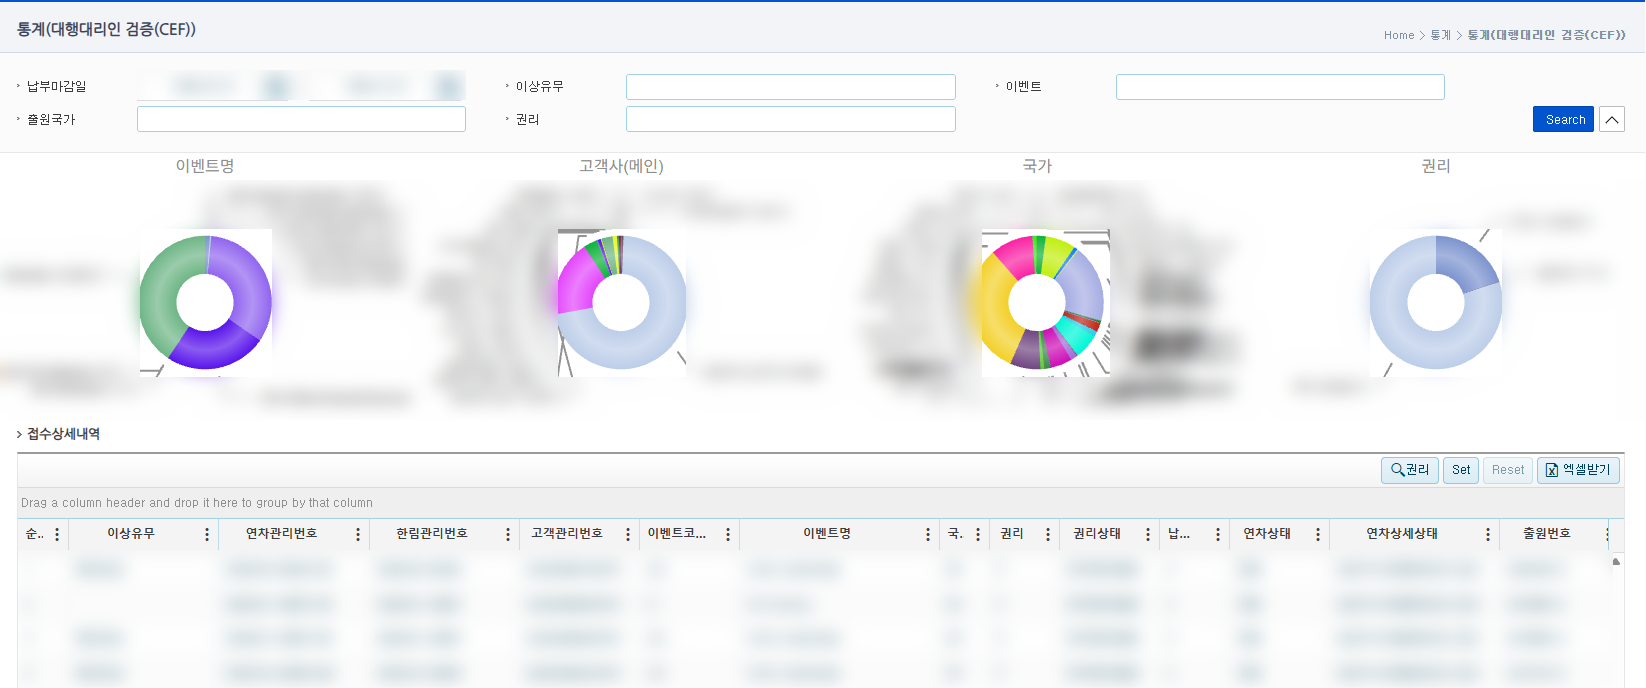Viewport: 1646px width, 688px height.
Task: Click the 이벤트명 chart title
Action: pos(205,166)
